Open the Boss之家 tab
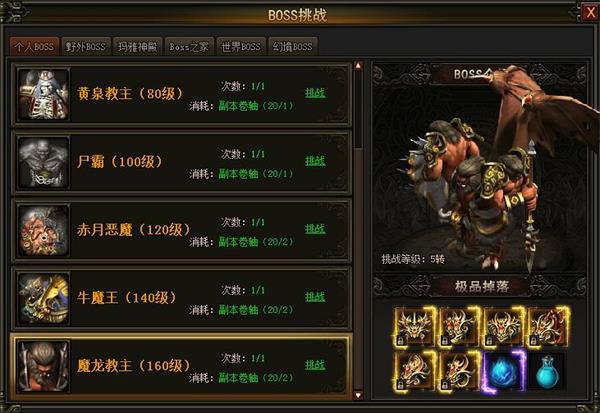Image resolution: width=600 pixels, height=413 pixels. coord(189,47)
